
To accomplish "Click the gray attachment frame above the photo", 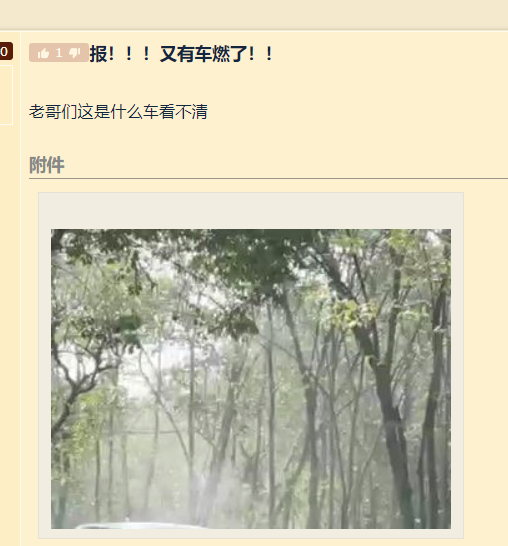I will (251, 210).
